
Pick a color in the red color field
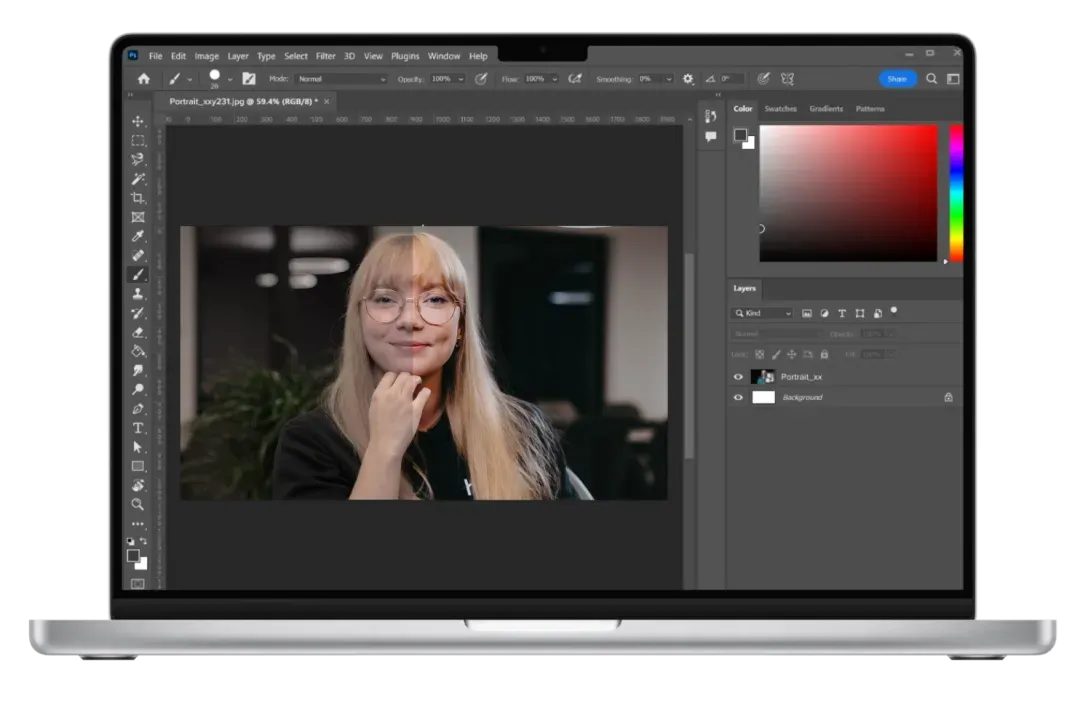point(848,194)
